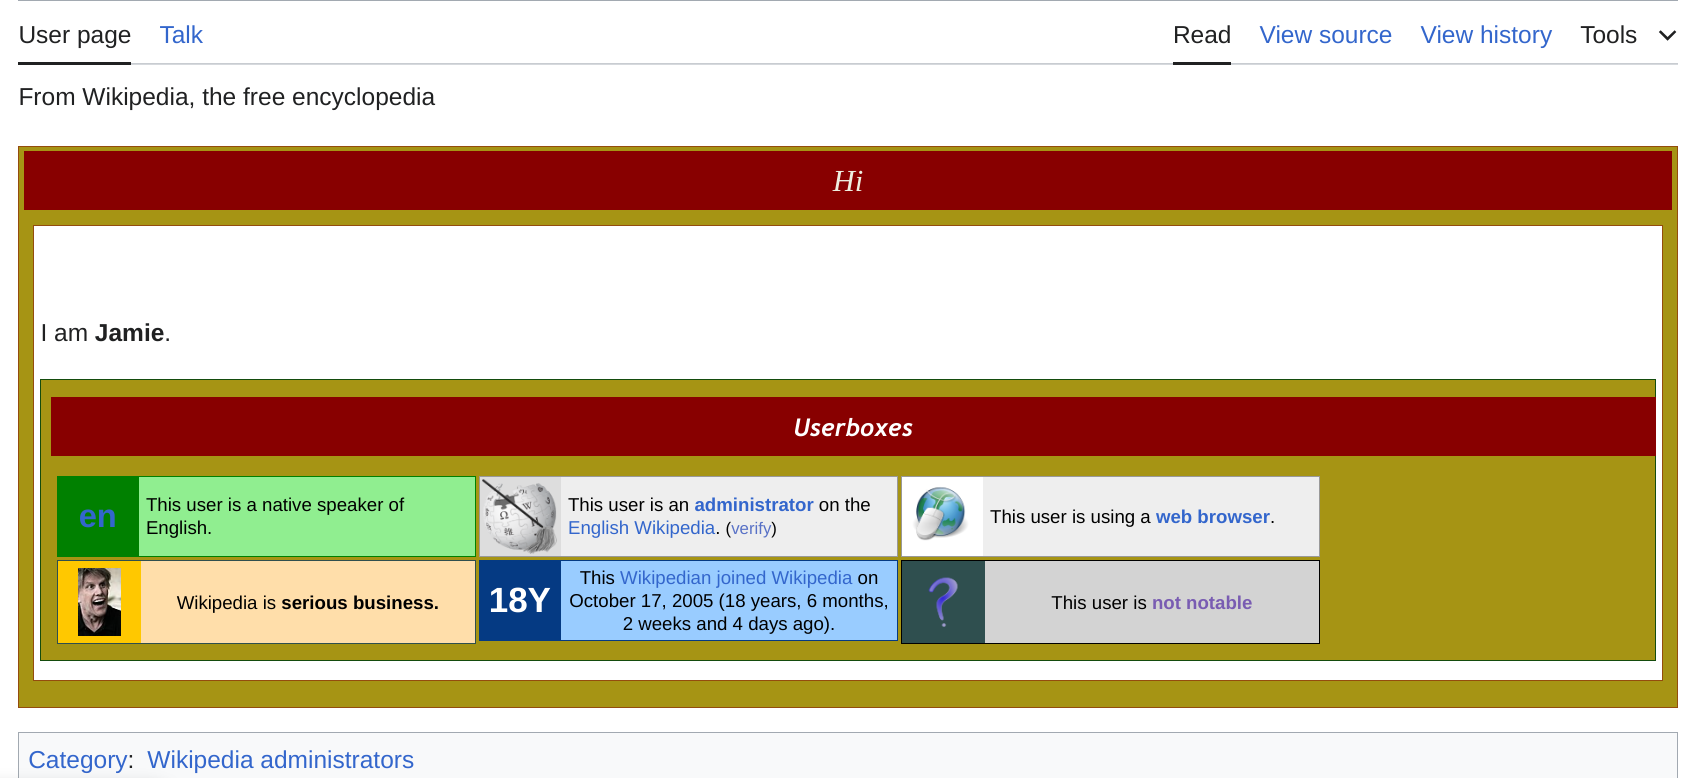Open the 'Wikipedian joined Wikipedia' link
This screenshot has height=778, width=1688.
tap(736, 578)
